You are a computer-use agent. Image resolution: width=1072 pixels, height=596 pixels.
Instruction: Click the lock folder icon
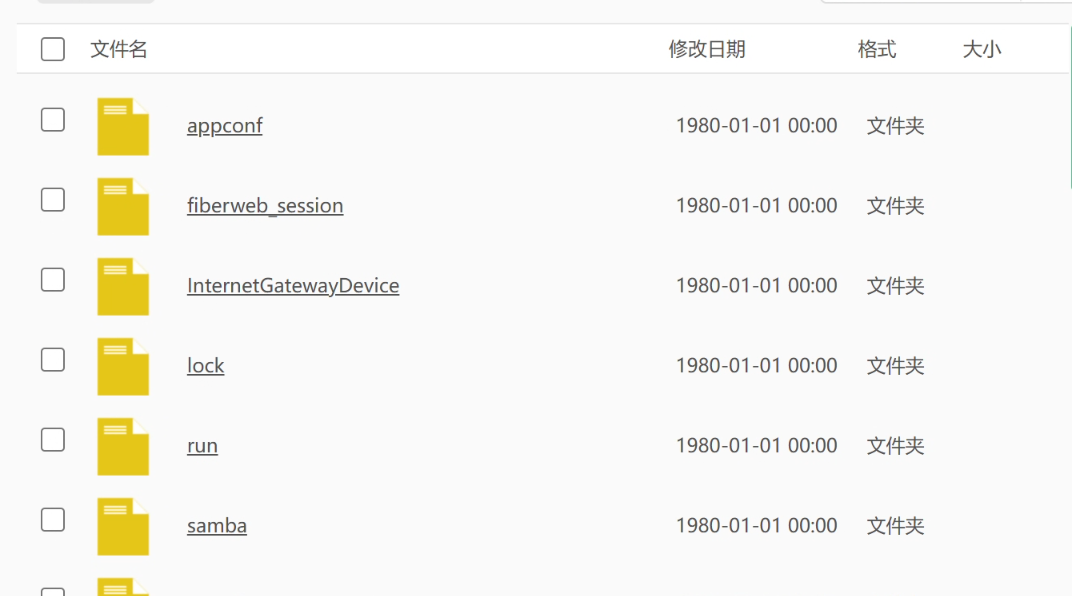pos(123,367)
